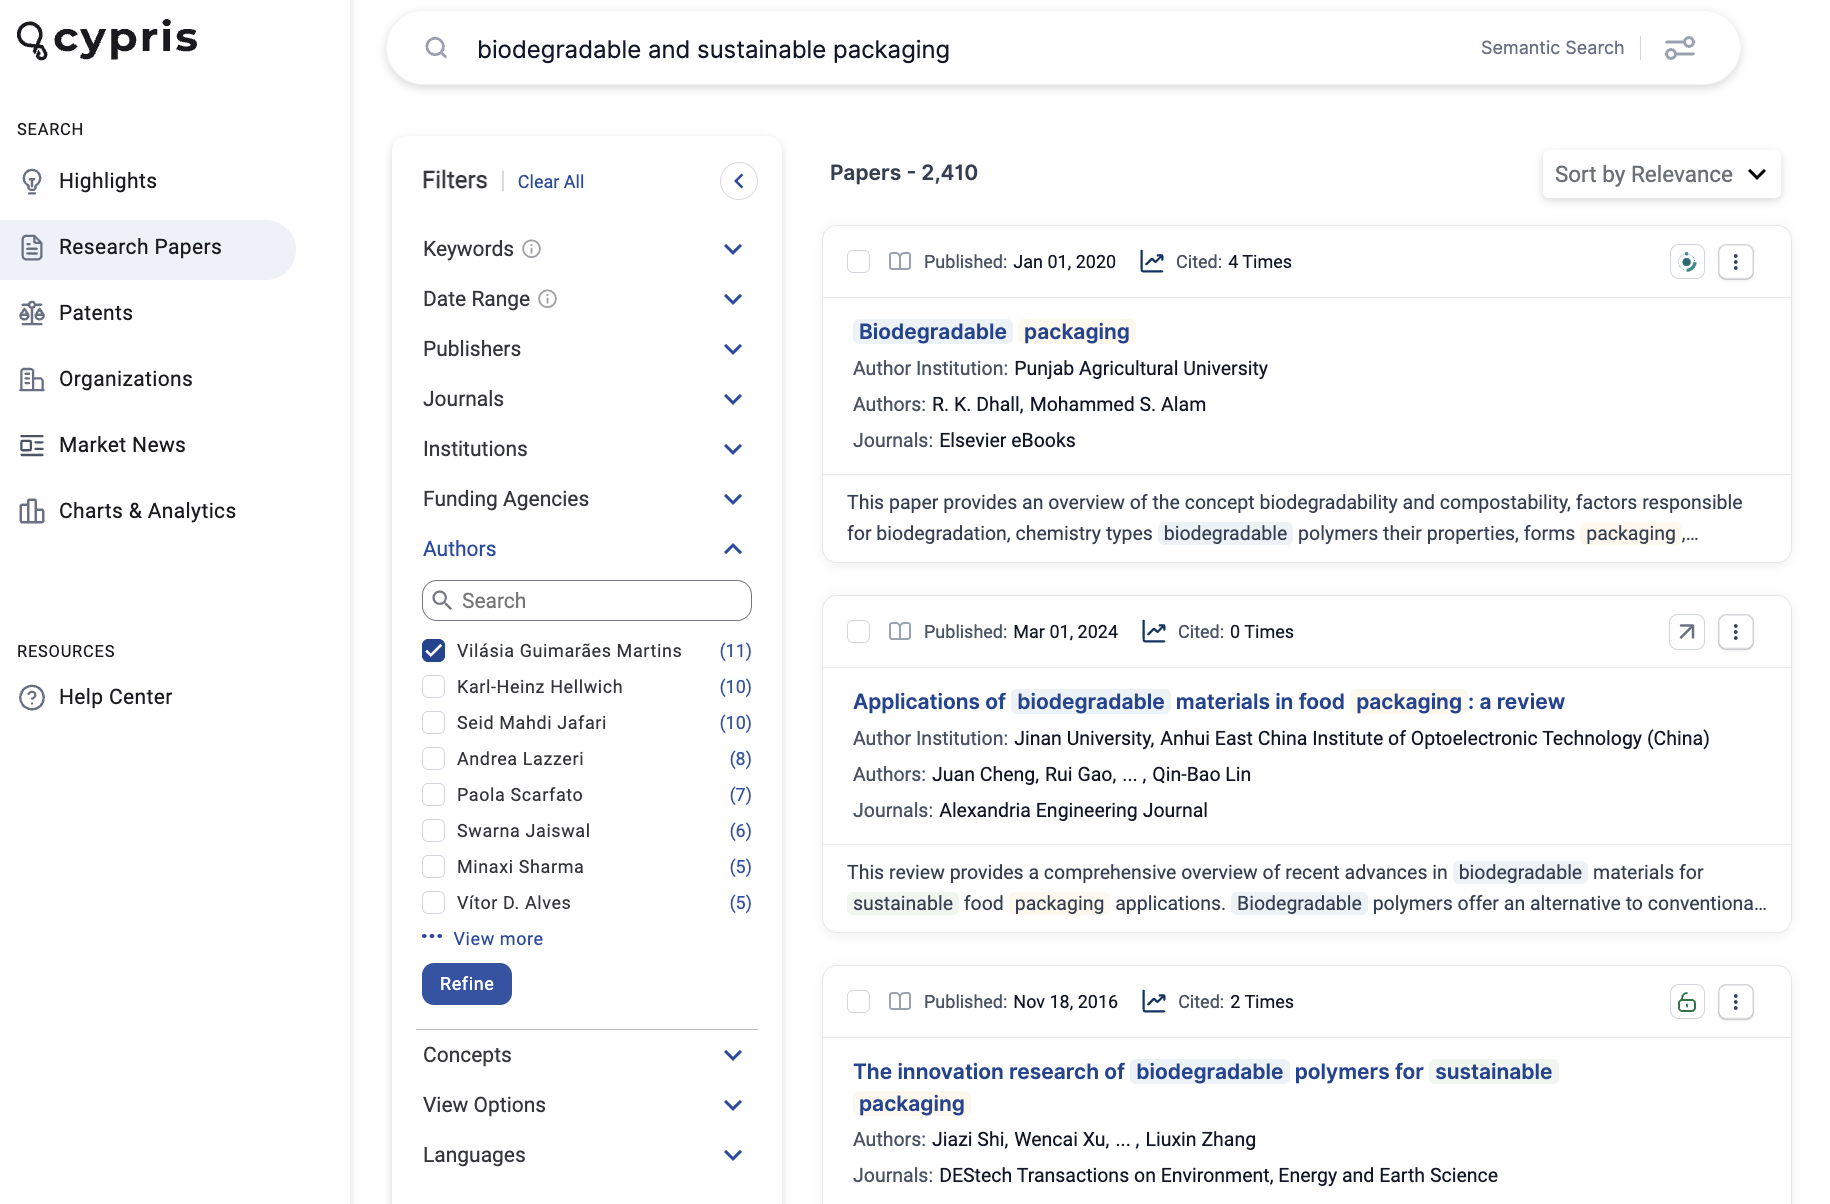Uncheck Vilásia Guimarães Martins author filter
1830x1204 pixels.
coord(433,651)
